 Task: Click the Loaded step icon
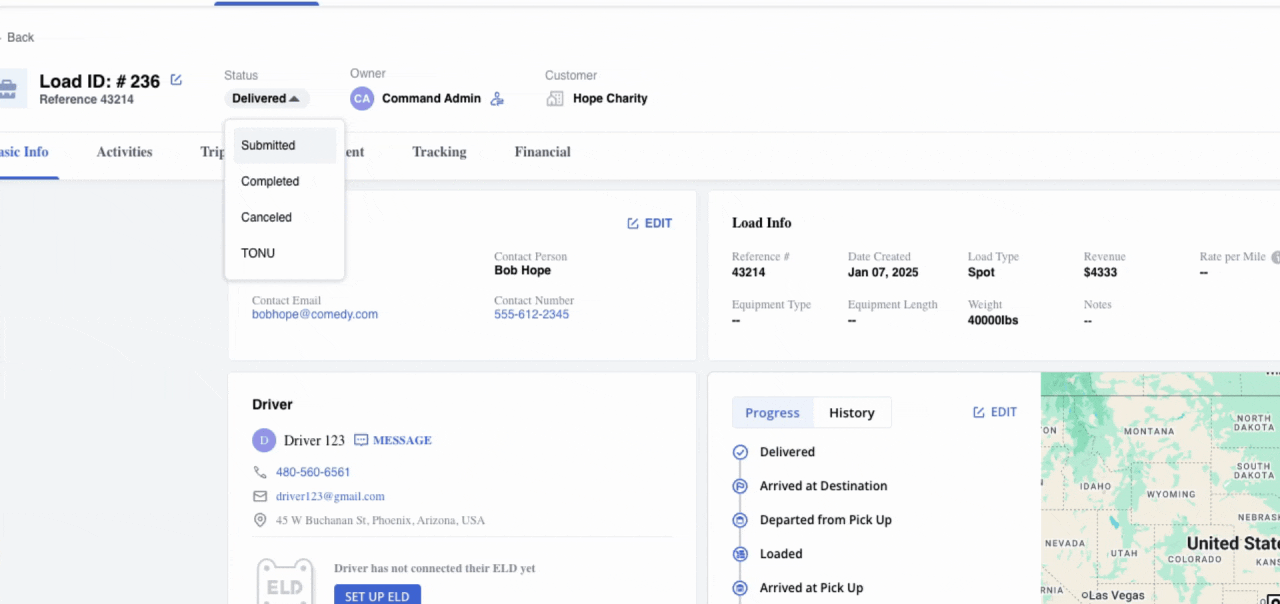[x=740, y=554]
